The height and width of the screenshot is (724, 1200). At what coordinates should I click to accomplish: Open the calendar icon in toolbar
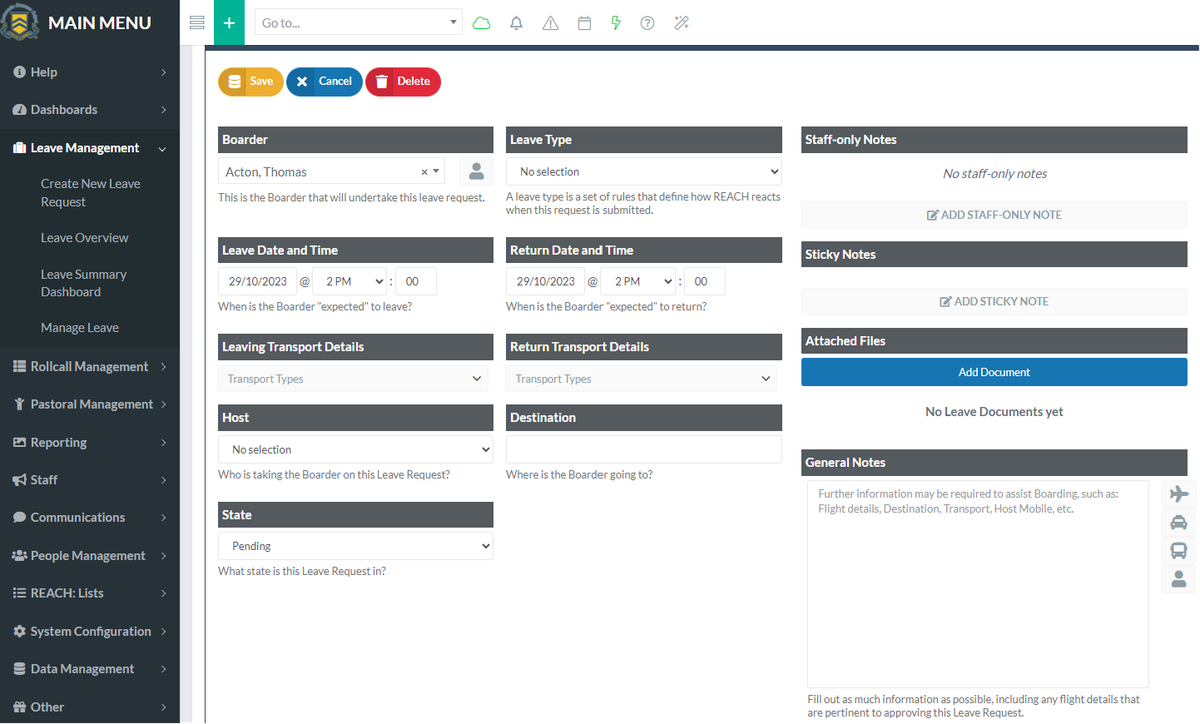[x=585, y=23]
